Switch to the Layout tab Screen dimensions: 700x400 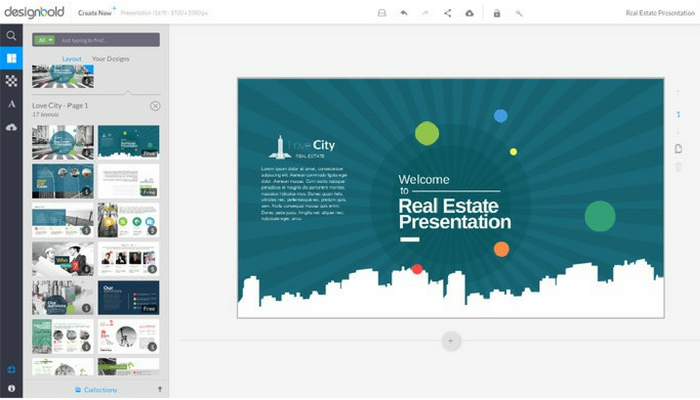click(72, 58)
